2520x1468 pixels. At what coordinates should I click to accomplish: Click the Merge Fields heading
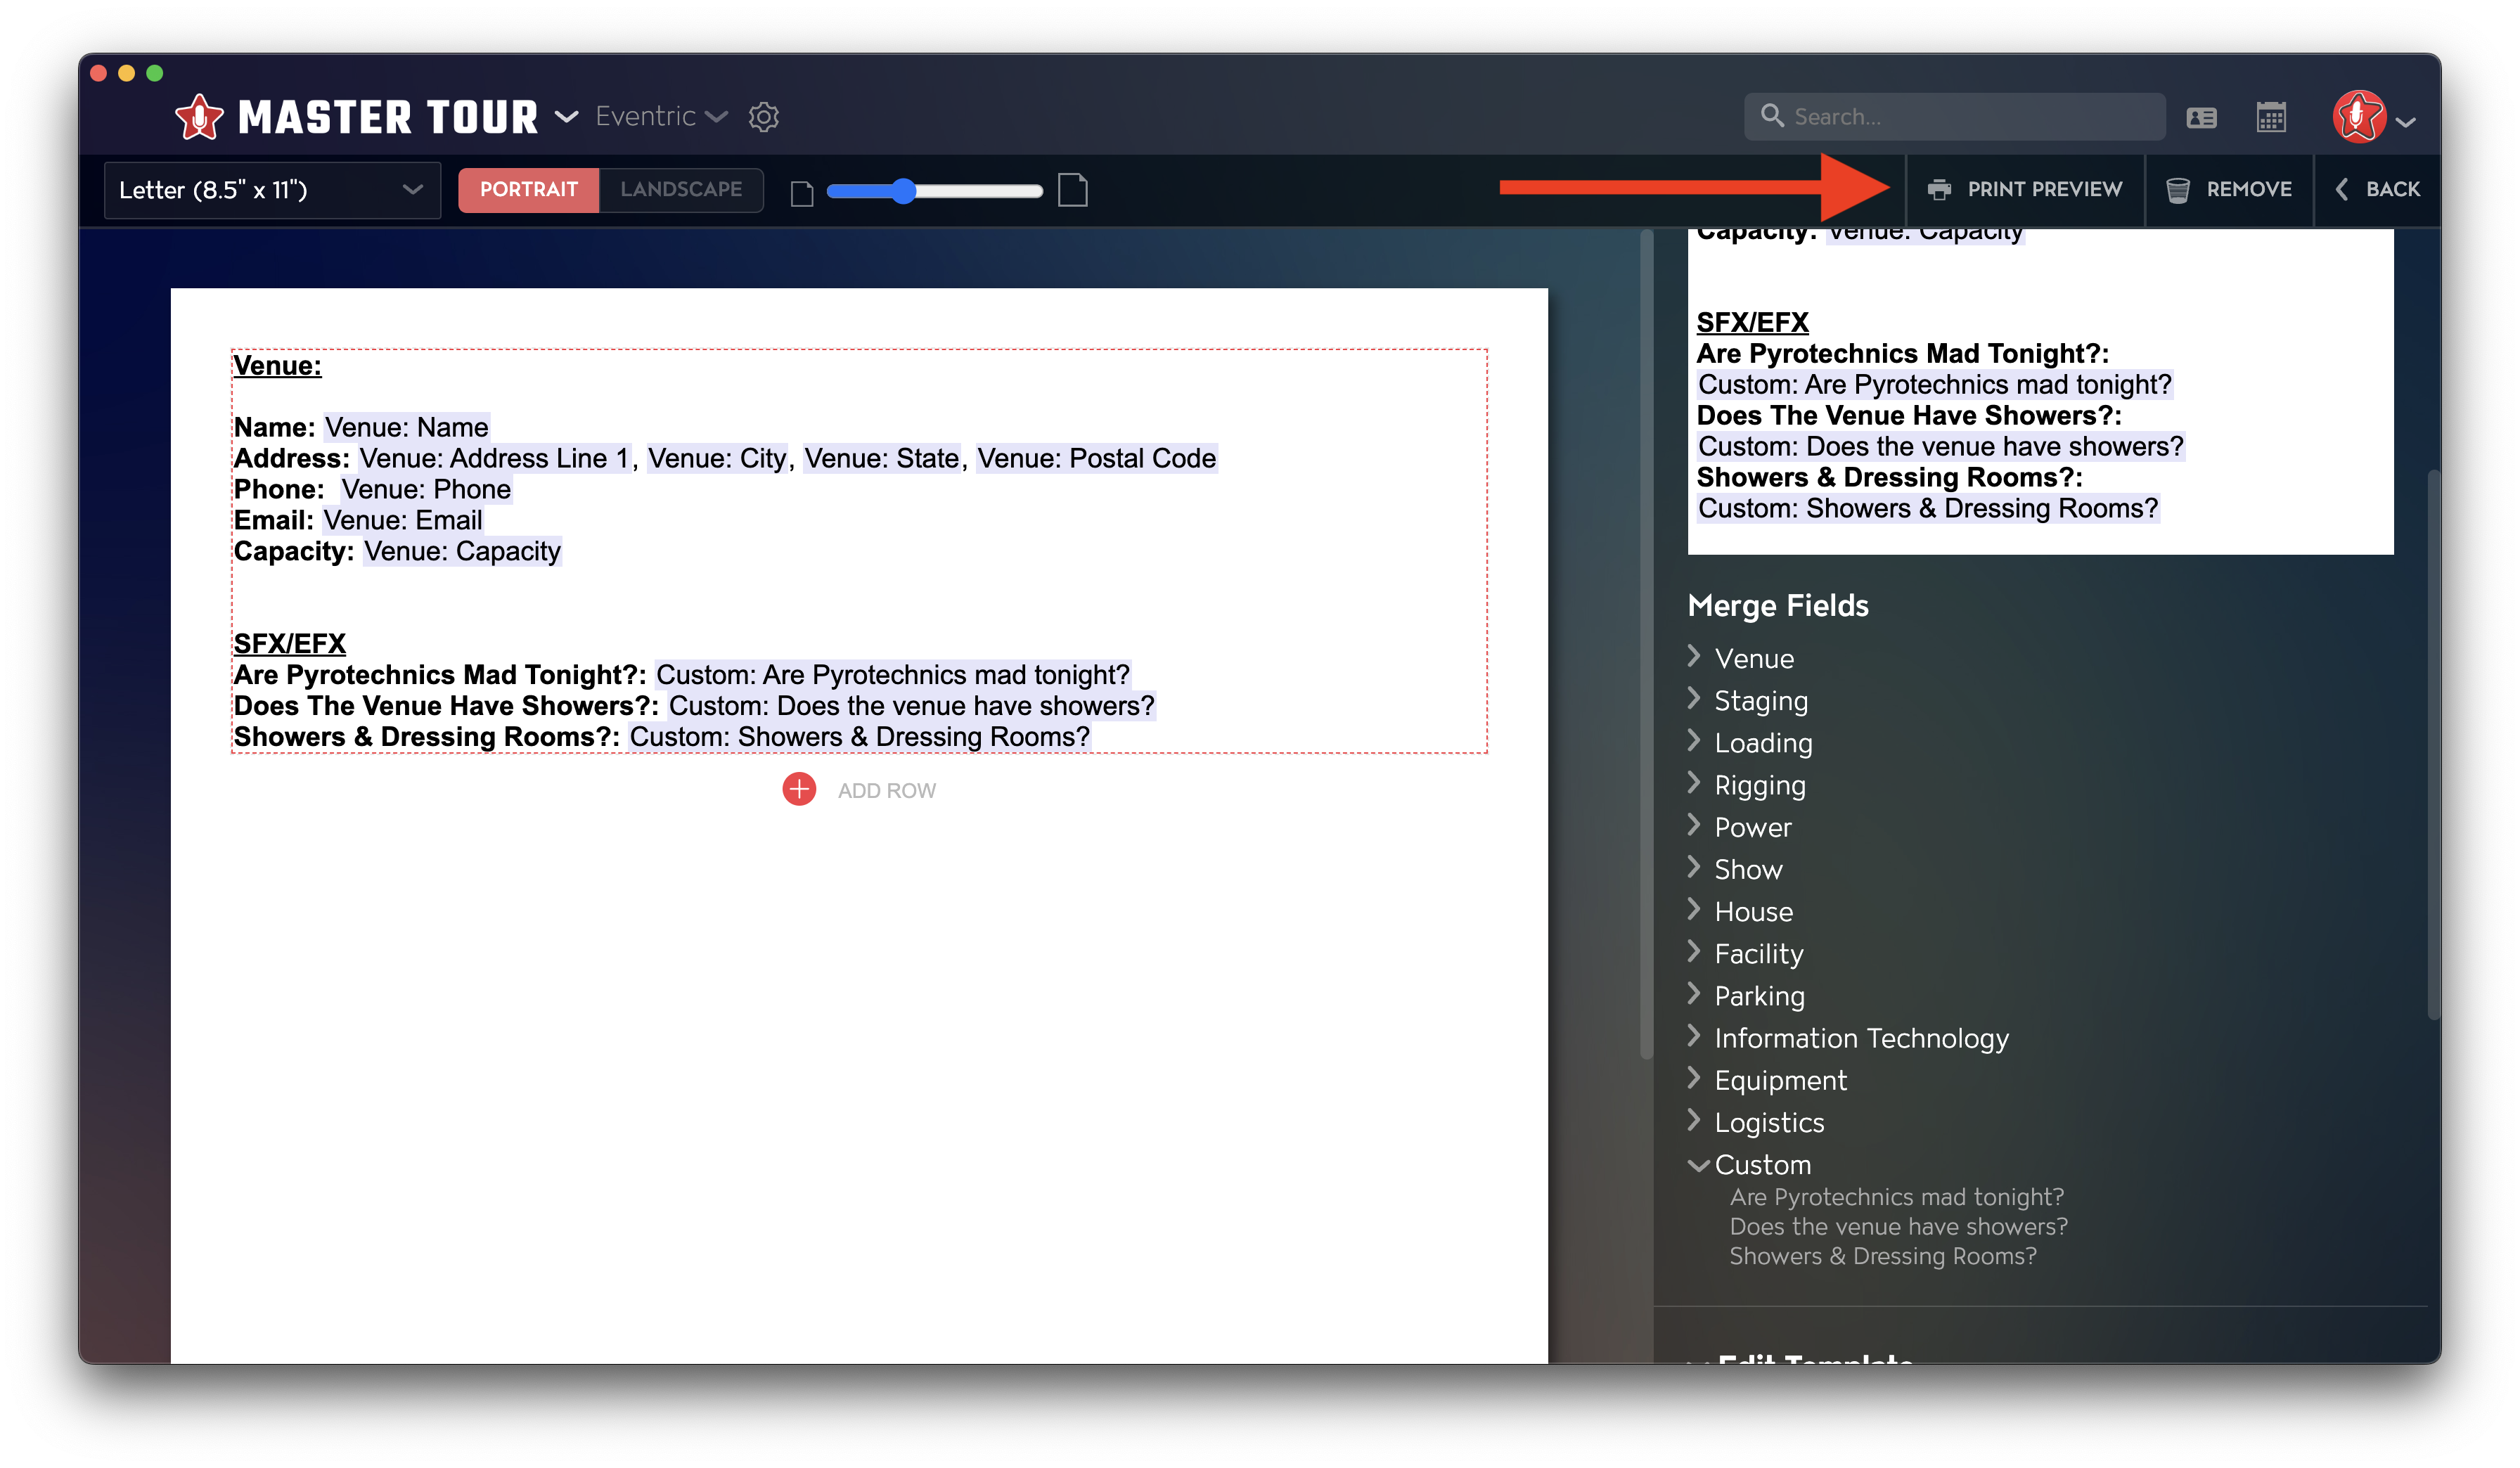coord(1778,605)
